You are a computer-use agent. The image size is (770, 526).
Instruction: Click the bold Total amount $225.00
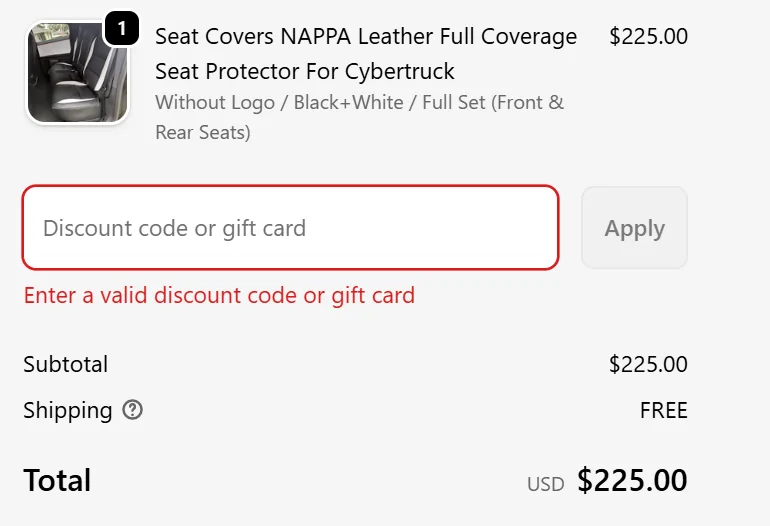[632, 480]
